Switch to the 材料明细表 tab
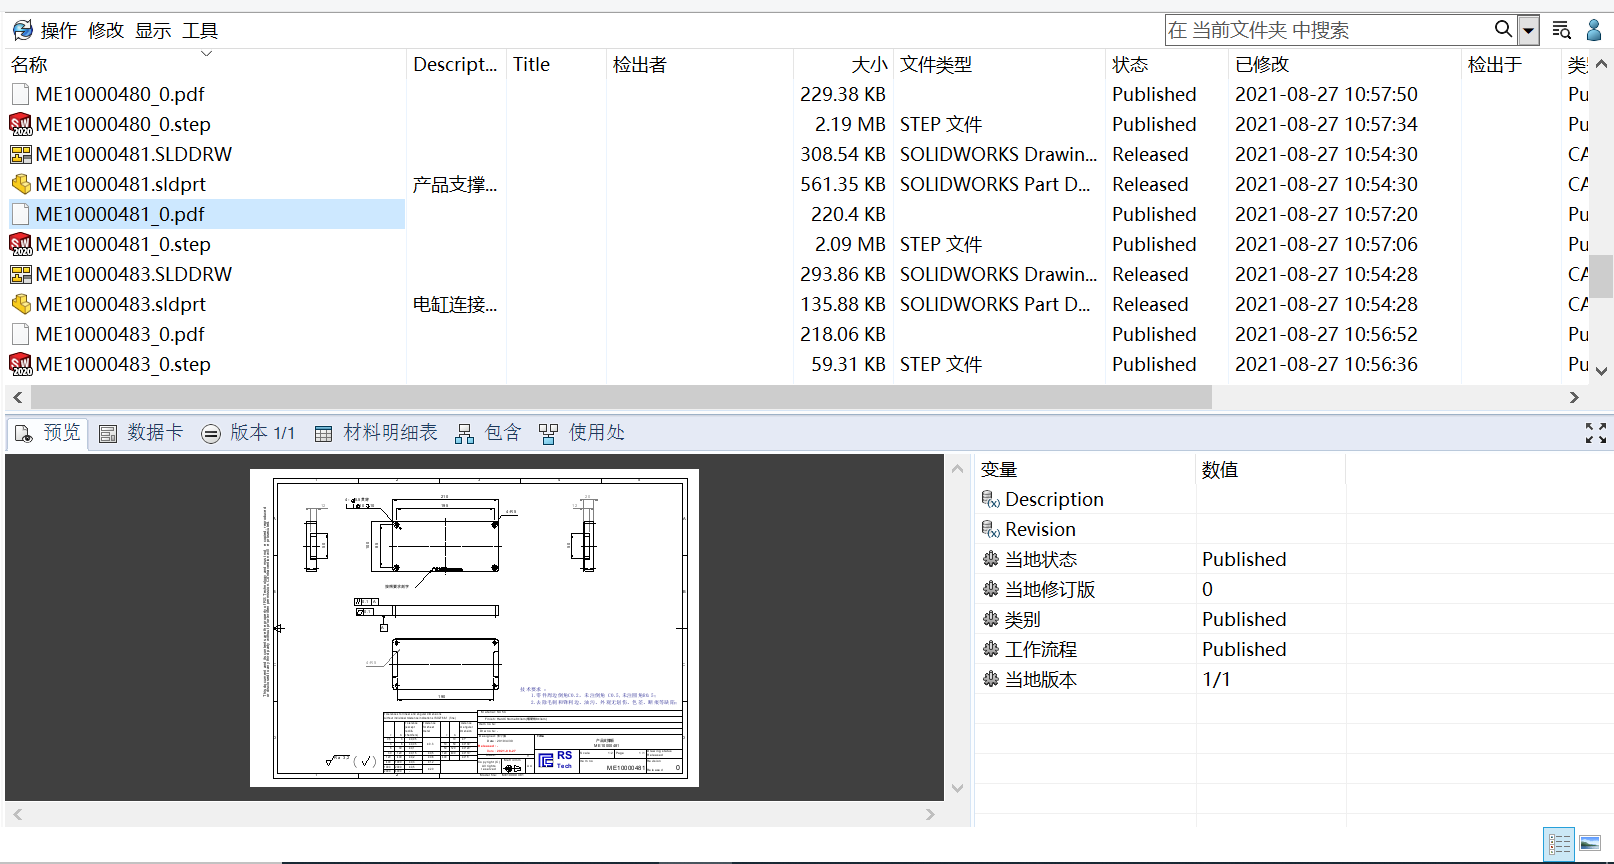The image size is (1614, 864). click(x=376, y=433)
